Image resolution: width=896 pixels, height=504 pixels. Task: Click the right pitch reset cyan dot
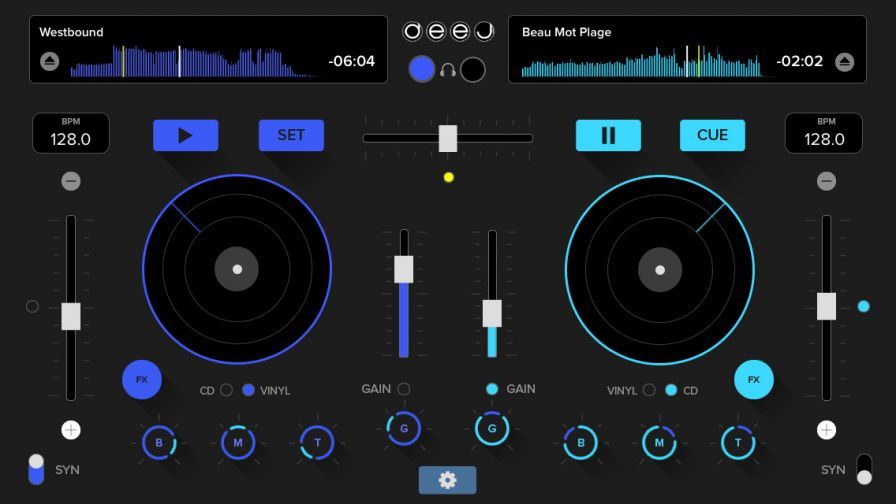[863, 306]
